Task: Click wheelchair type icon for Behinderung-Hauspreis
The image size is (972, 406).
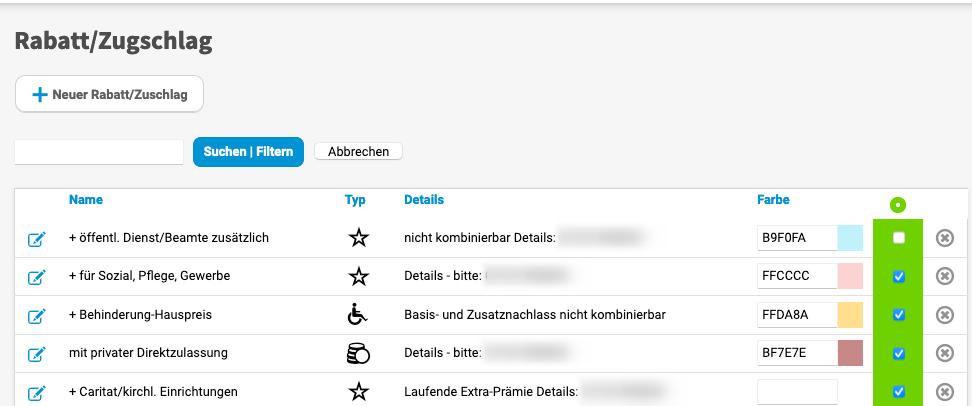Action: tap(357, 315)
